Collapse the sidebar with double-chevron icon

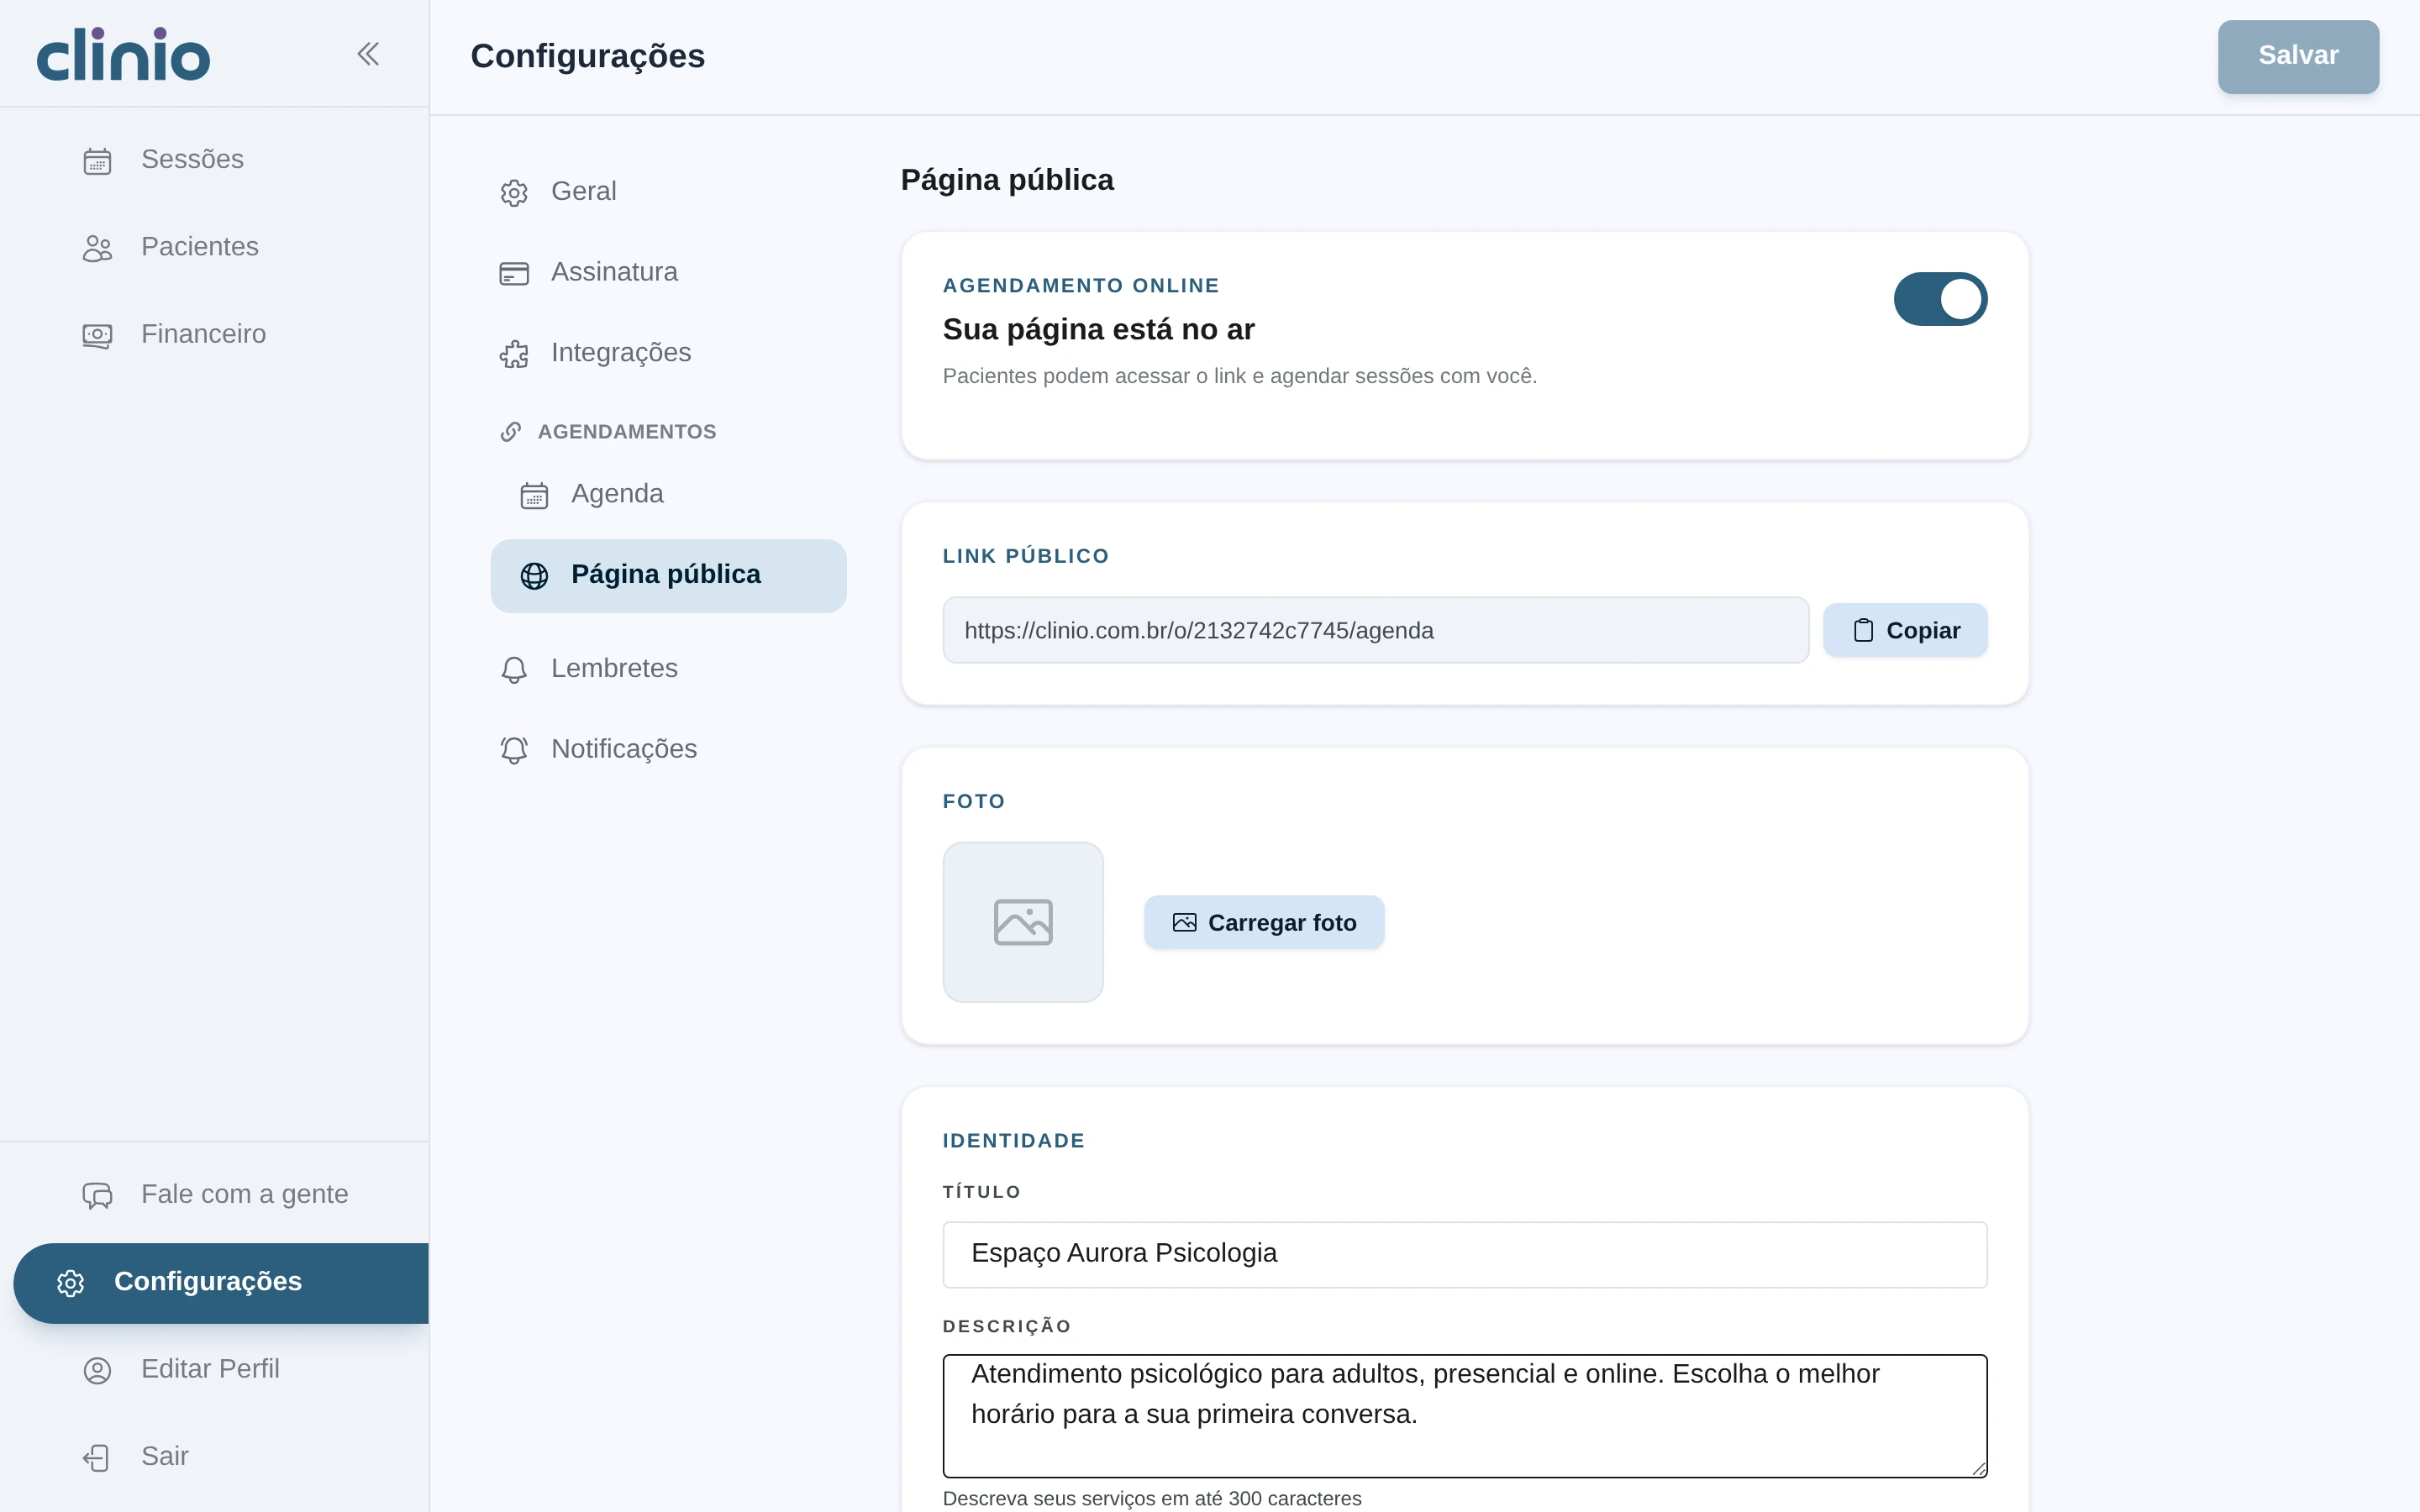[x=368, y=54]
